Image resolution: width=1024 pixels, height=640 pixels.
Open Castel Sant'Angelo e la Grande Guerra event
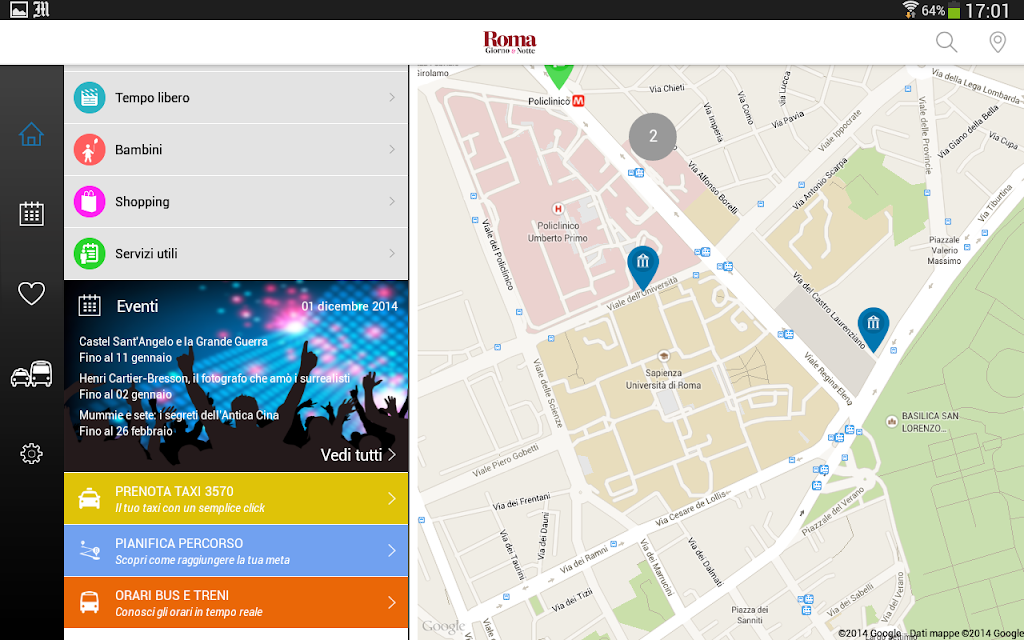[174, 349]
